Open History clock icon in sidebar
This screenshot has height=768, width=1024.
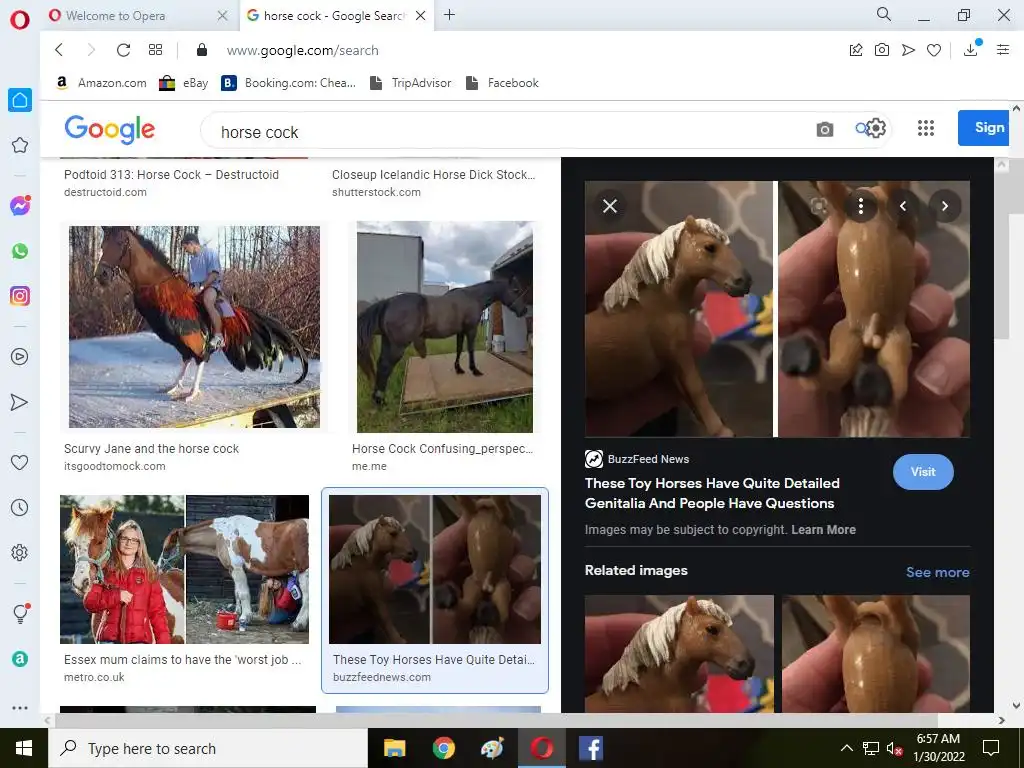coord(20,507)
